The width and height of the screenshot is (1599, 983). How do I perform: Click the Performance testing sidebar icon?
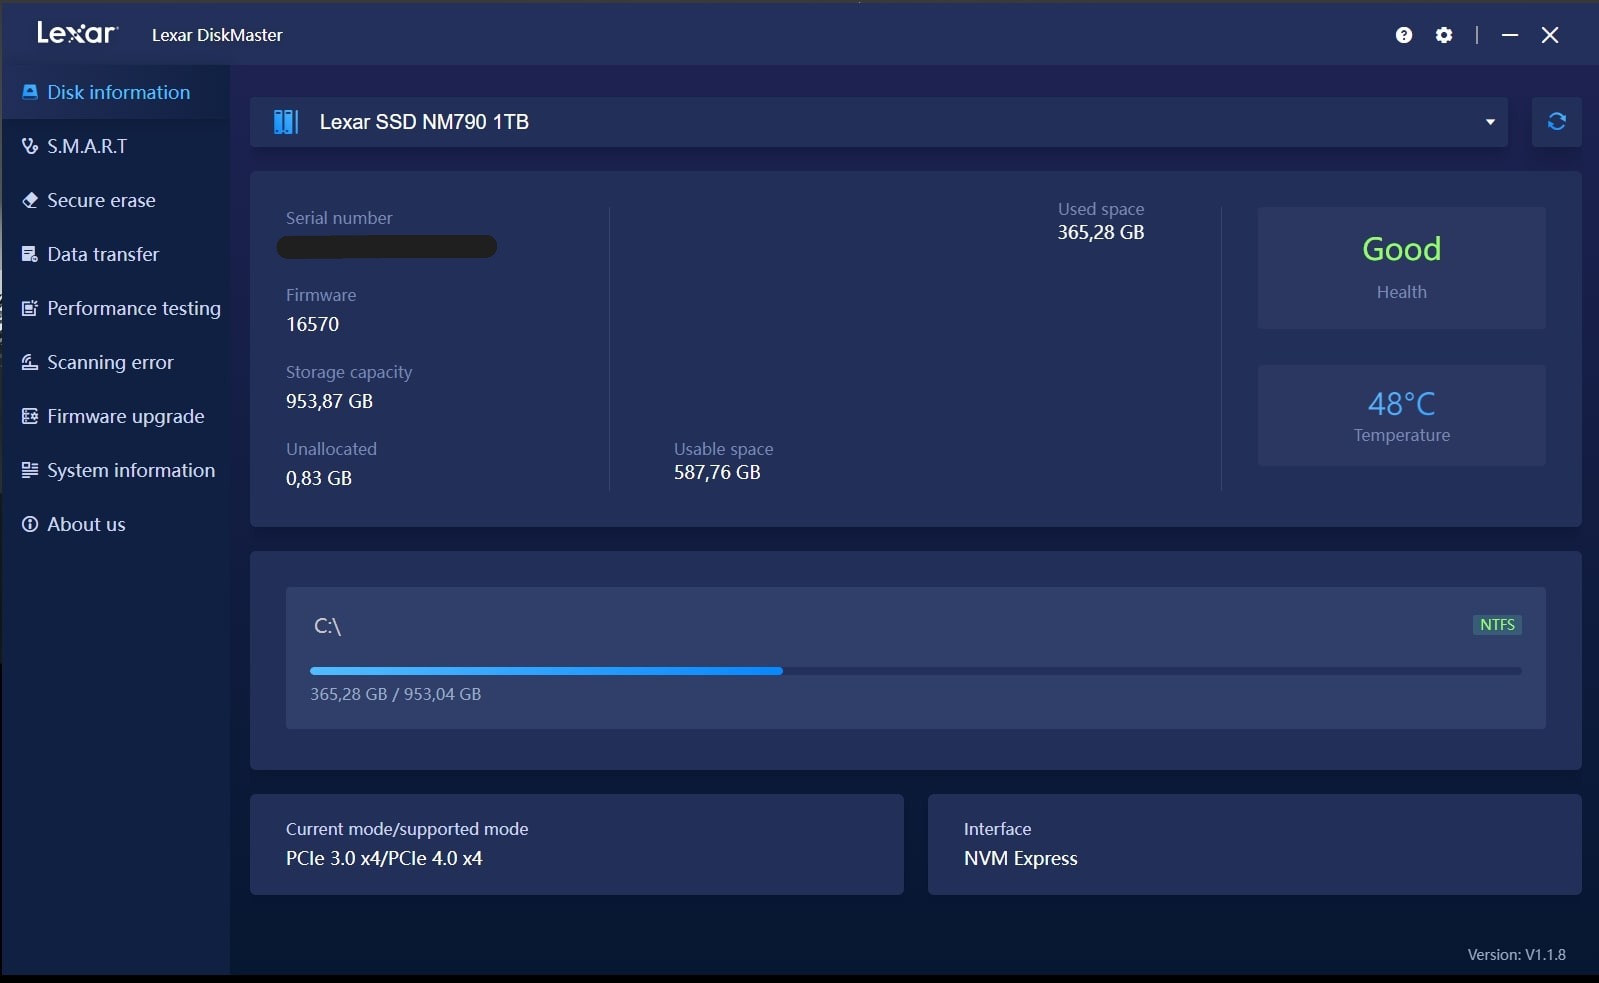[30, 308]
